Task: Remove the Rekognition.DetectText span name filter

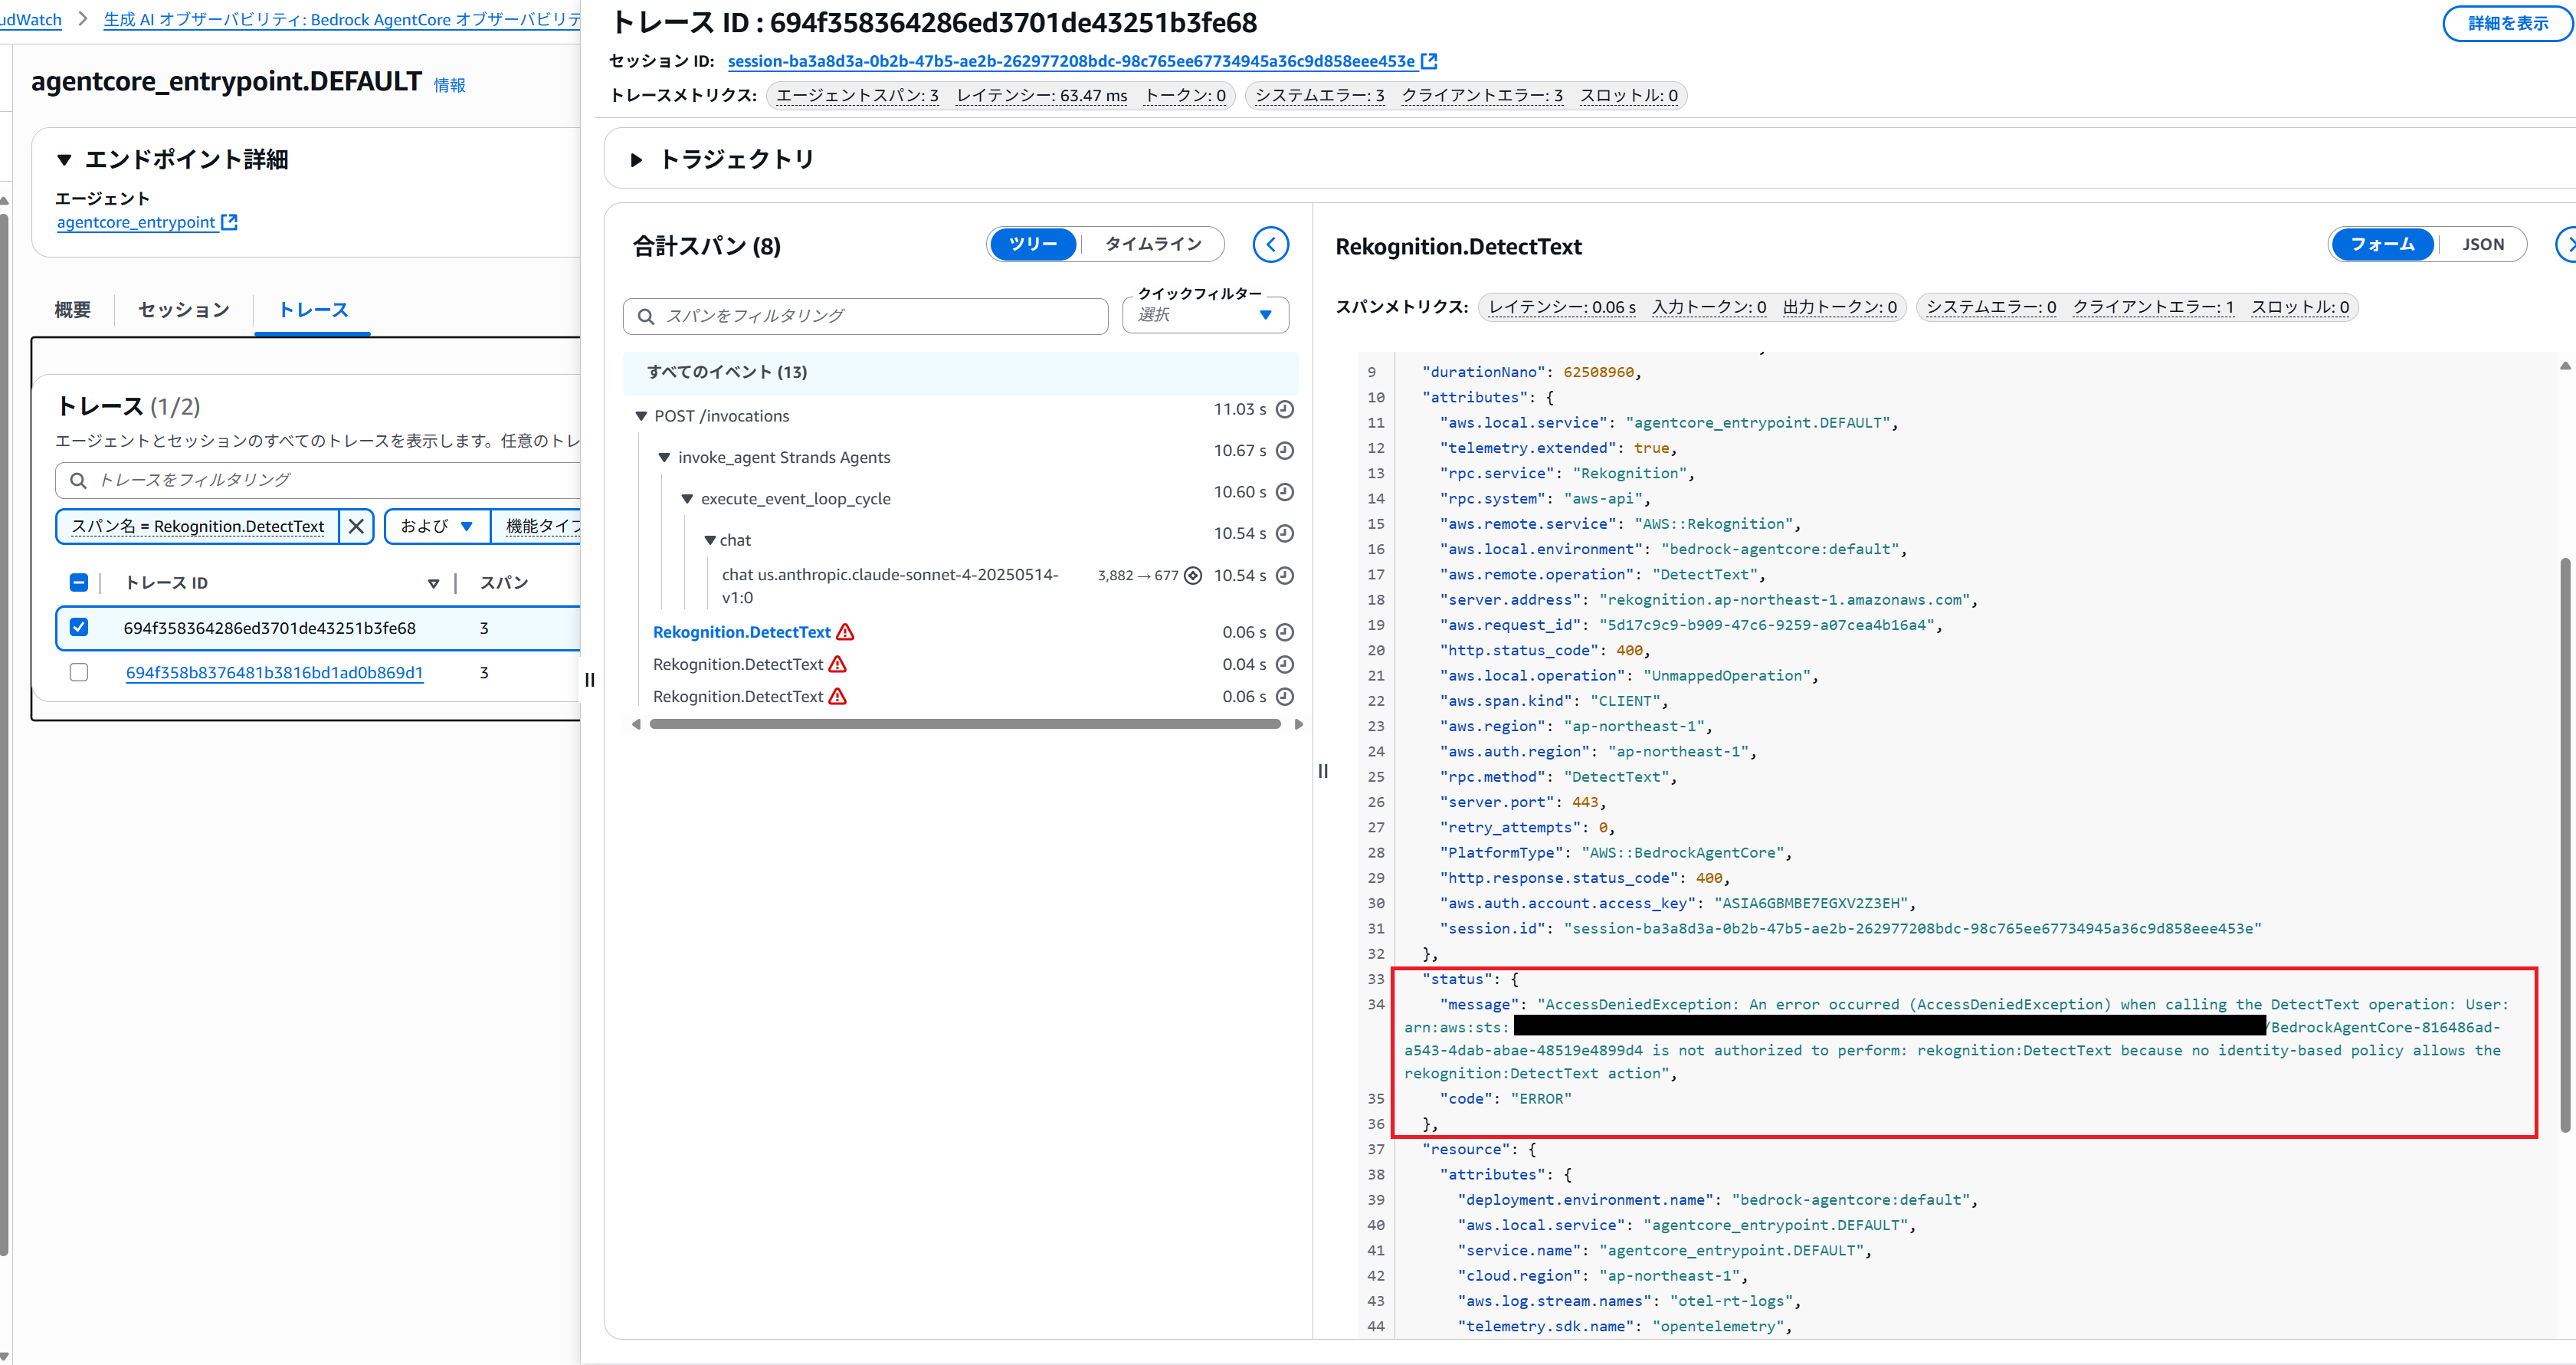Action: tap(356, 526)
